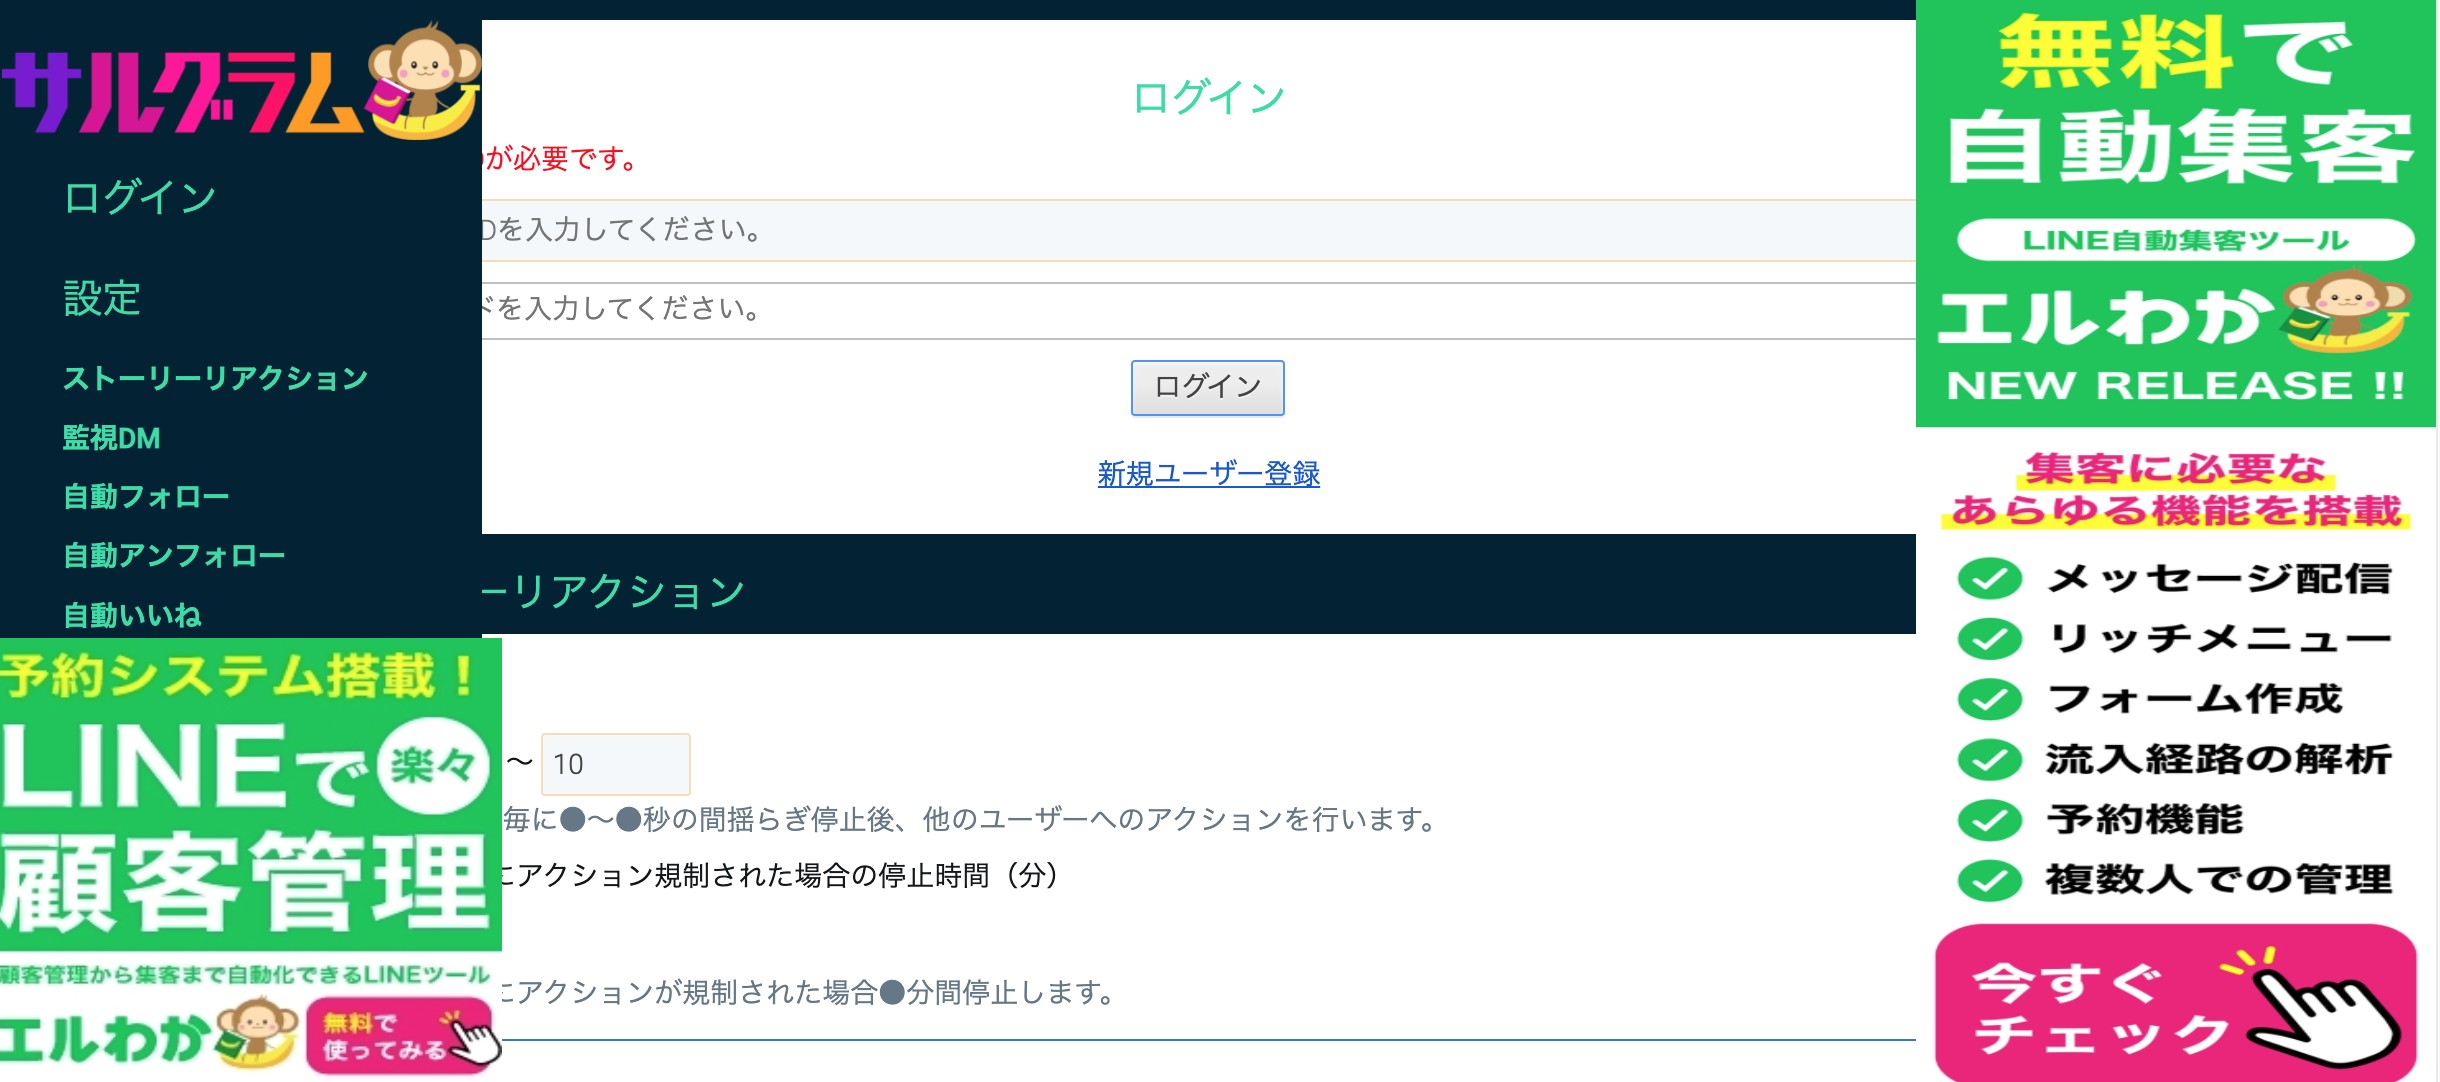Click the ログイン heading above the login form
The image size is (2440, 1082).
(1208, 98)
